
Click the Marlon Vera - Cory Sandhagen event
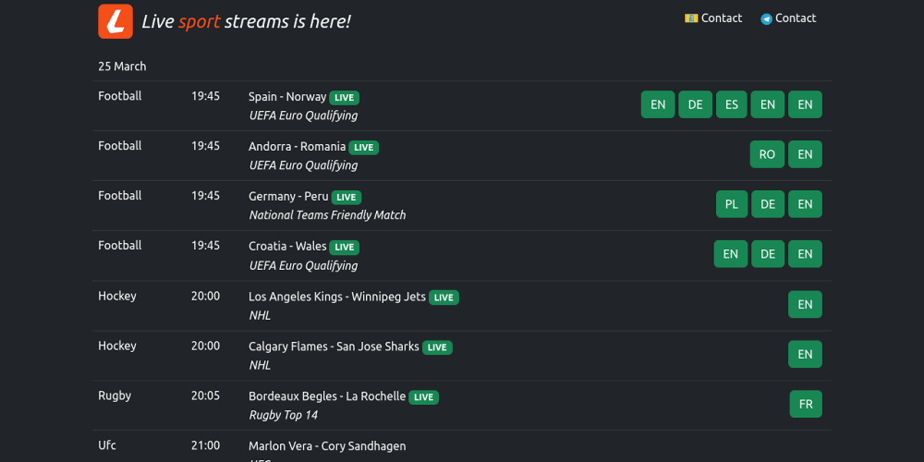coord(327,446)
